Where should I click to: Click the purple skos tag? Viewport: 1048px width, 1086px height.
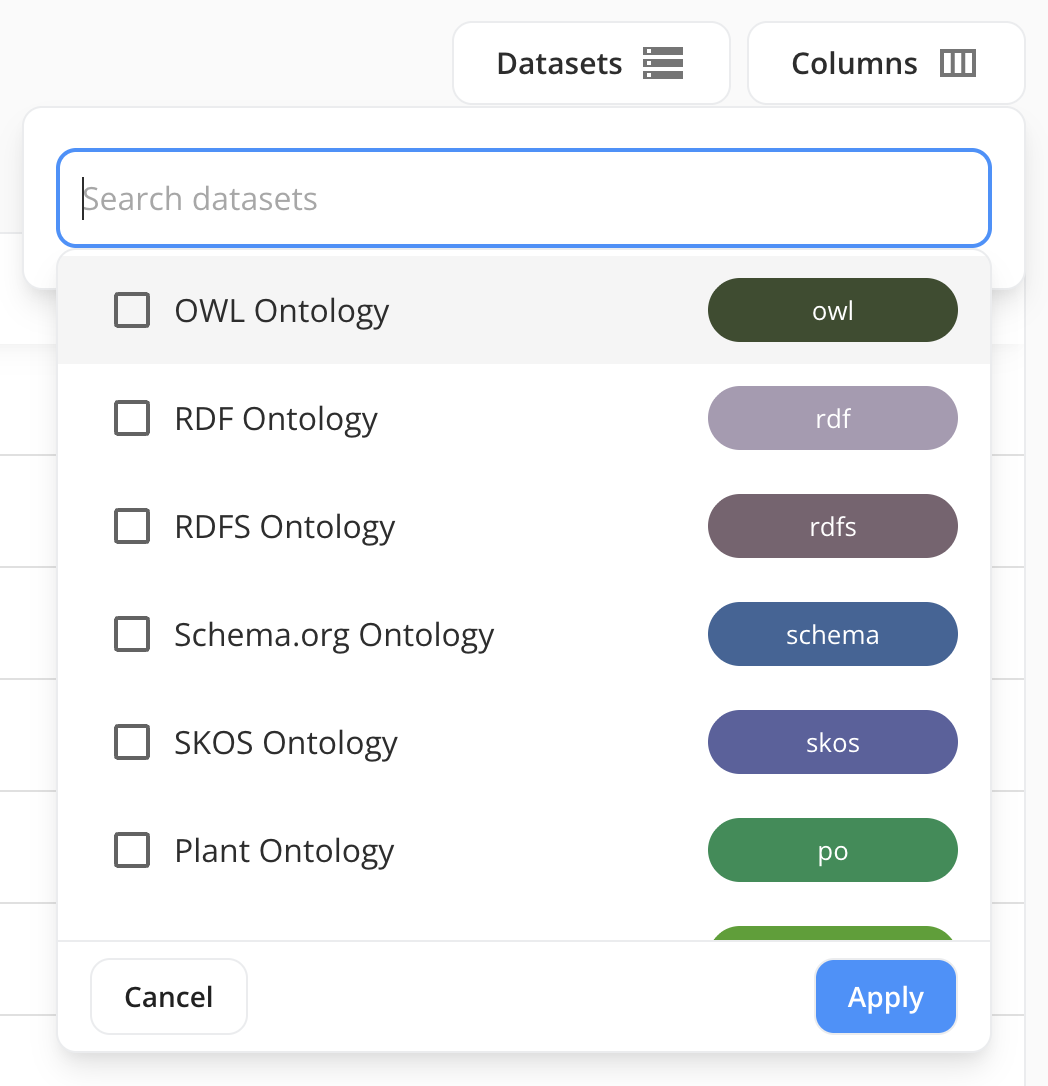tap(832, 742)
